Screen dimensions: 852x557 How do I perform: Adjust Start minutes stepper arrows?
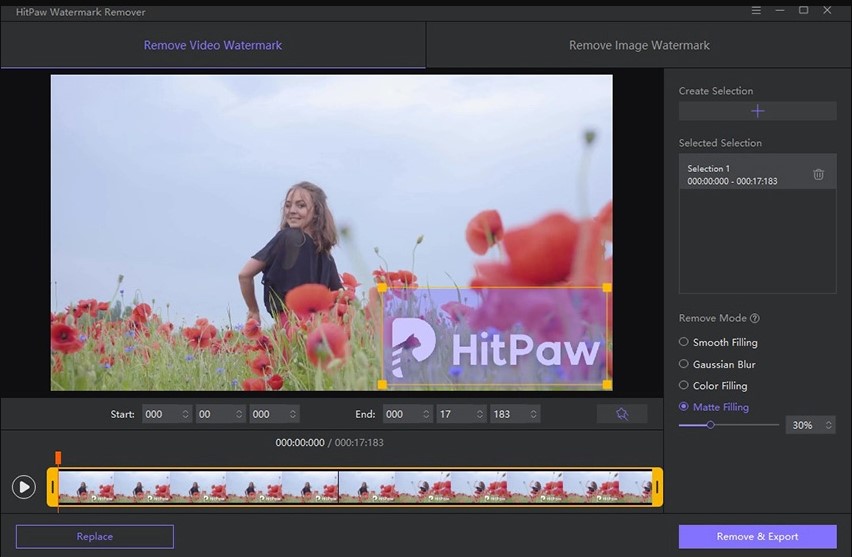pyautogui.click(x=239, y=414)
